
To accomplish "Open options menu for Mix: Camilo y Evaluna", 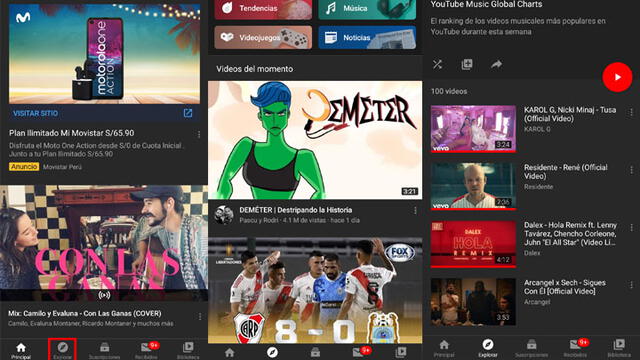I will pos(200,316).
